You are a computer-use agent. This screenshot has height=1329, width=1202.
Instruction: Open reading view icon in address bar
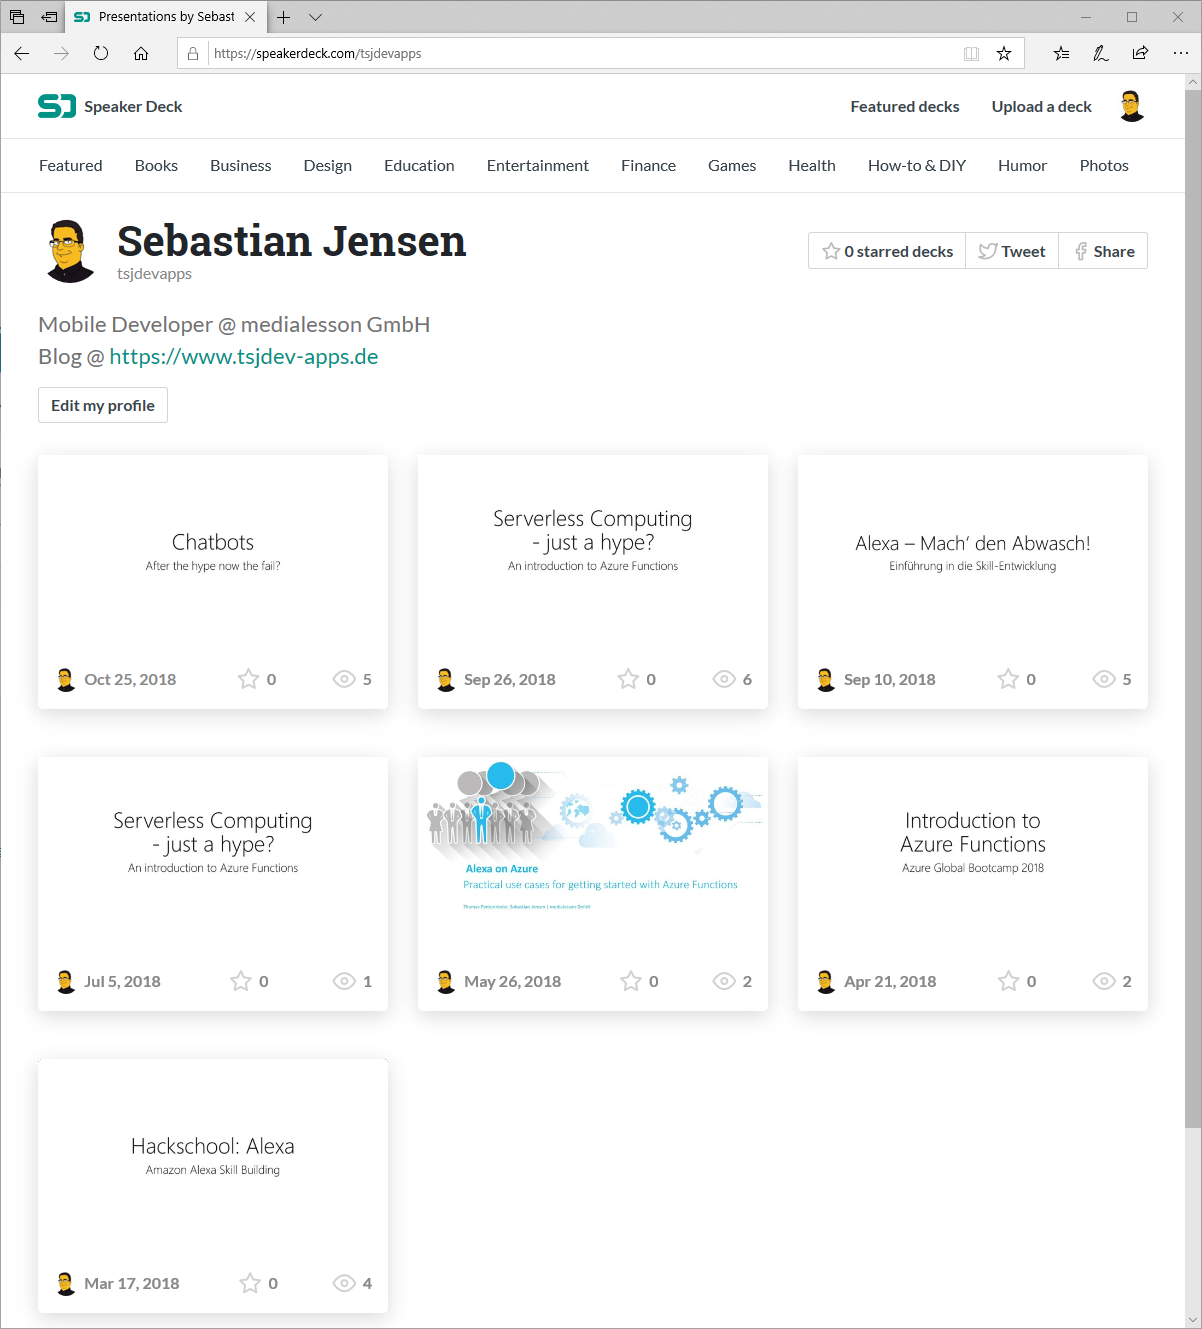pos(971,53)
